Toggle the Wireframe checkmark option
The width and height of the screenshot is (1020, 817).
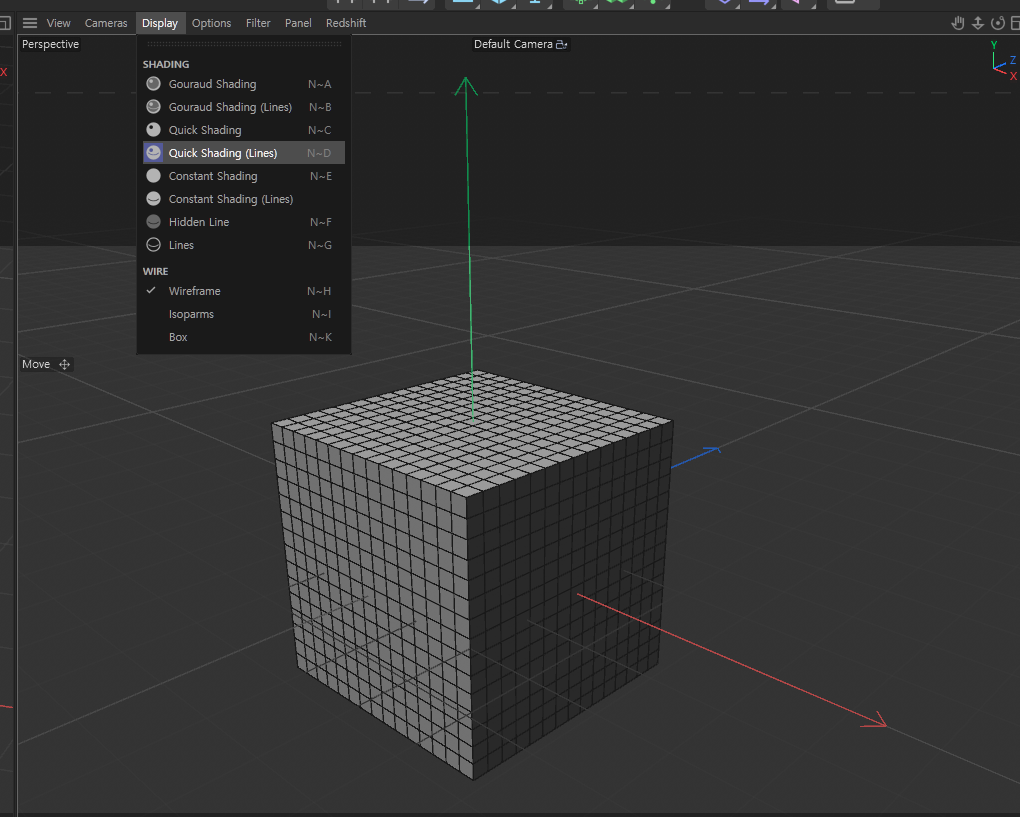pyautogui.click(x=194, y=291)
